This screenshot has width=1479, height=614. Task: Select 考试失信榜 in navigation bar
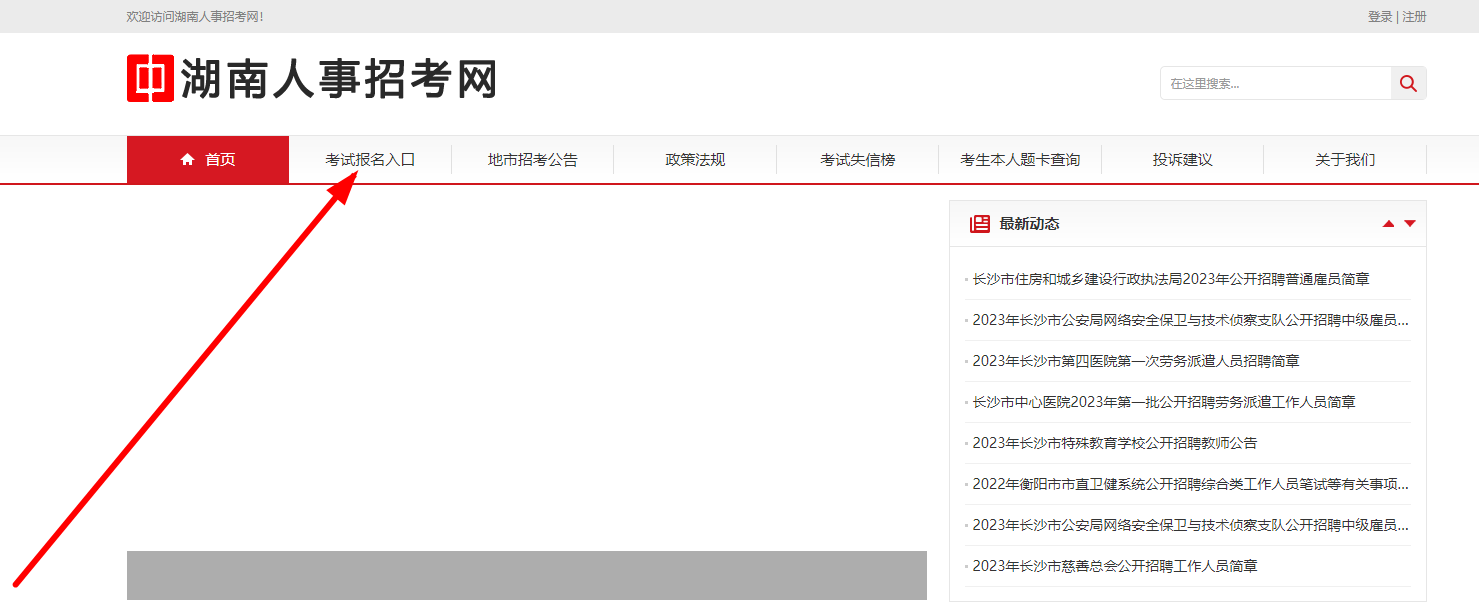857,160
